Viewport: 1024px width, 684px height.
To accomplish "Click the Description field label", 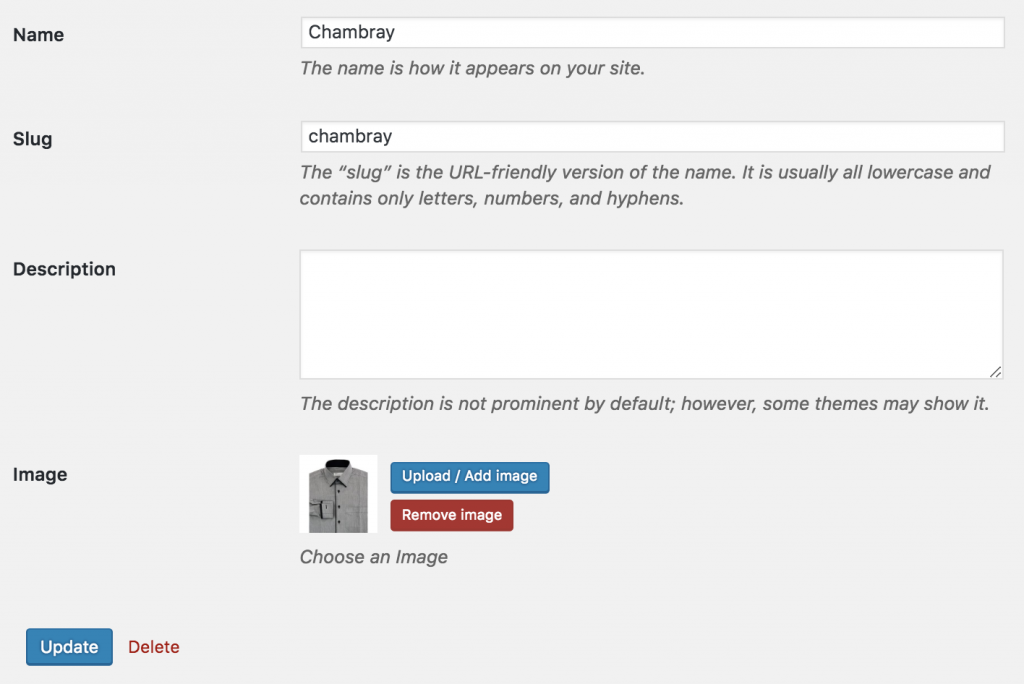I will click(64, 269).
